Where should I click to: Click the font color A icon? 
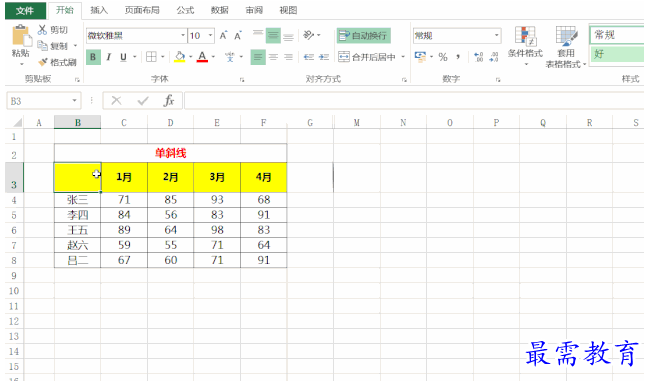tap(202, 57)
